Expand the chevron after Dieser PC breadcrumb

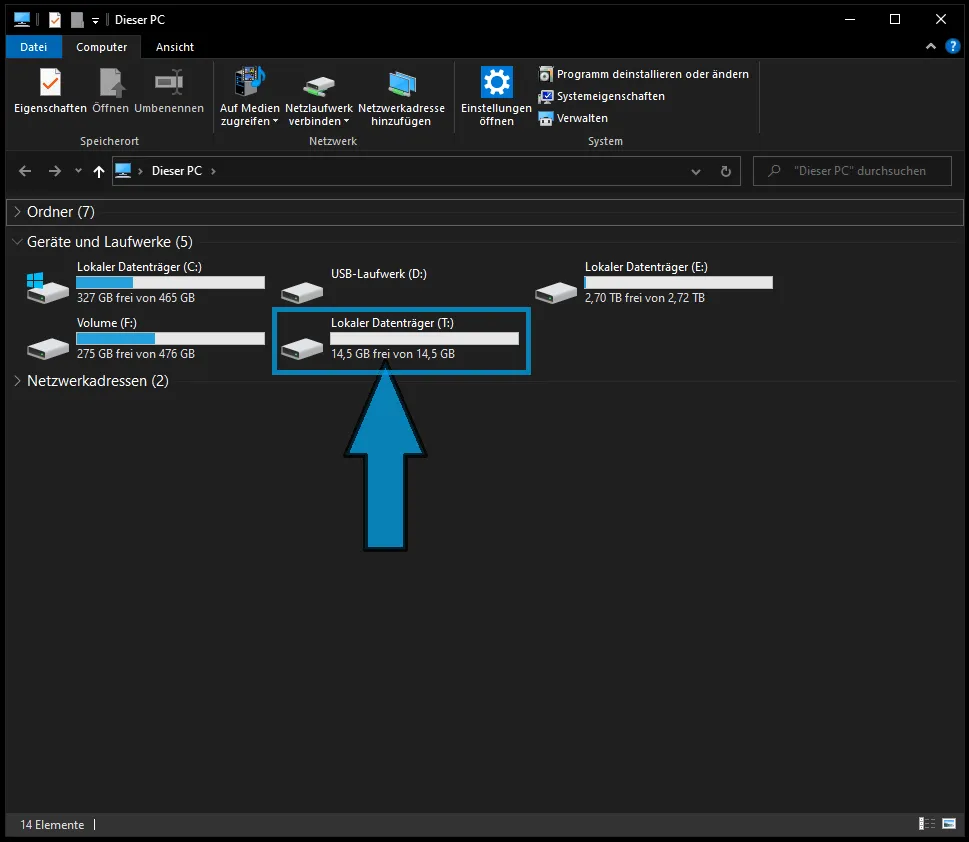[213, 171]
